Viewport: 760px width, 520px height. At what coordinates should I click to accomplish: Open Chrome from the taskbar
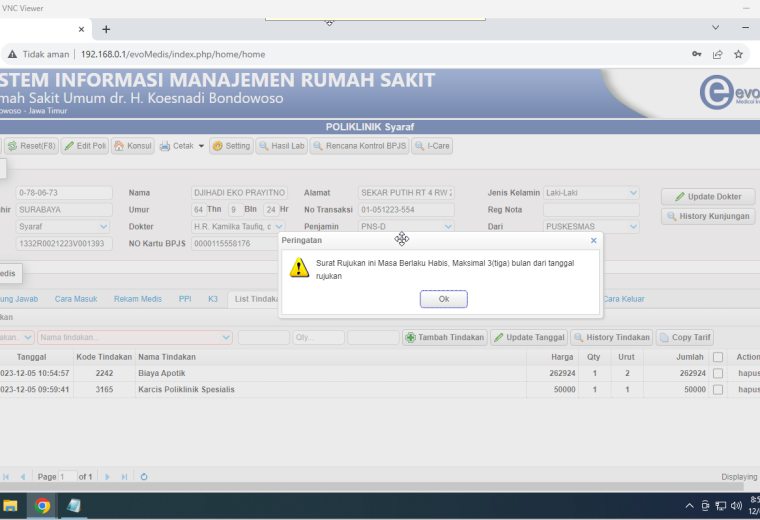click(x=42, y=506)
